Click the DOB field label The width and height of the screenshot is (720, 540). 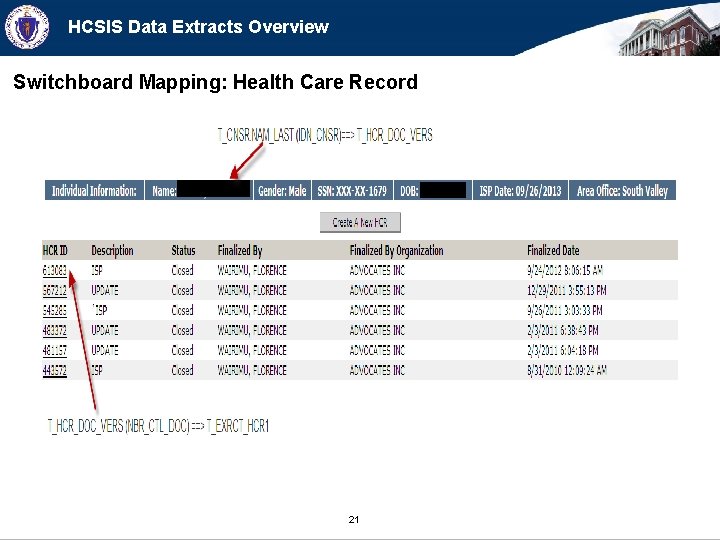(x=409, y=191)
